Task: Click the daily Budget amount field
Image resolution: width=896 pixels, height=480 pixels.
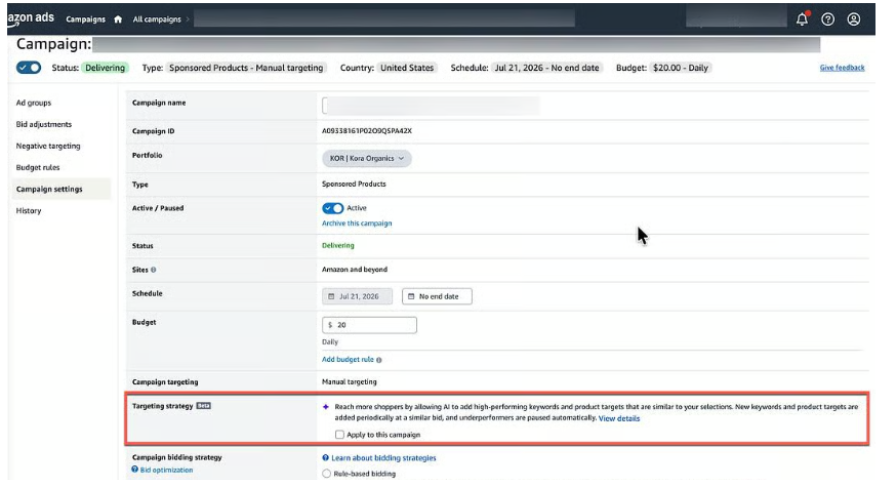Action: [x=369, y=325]
